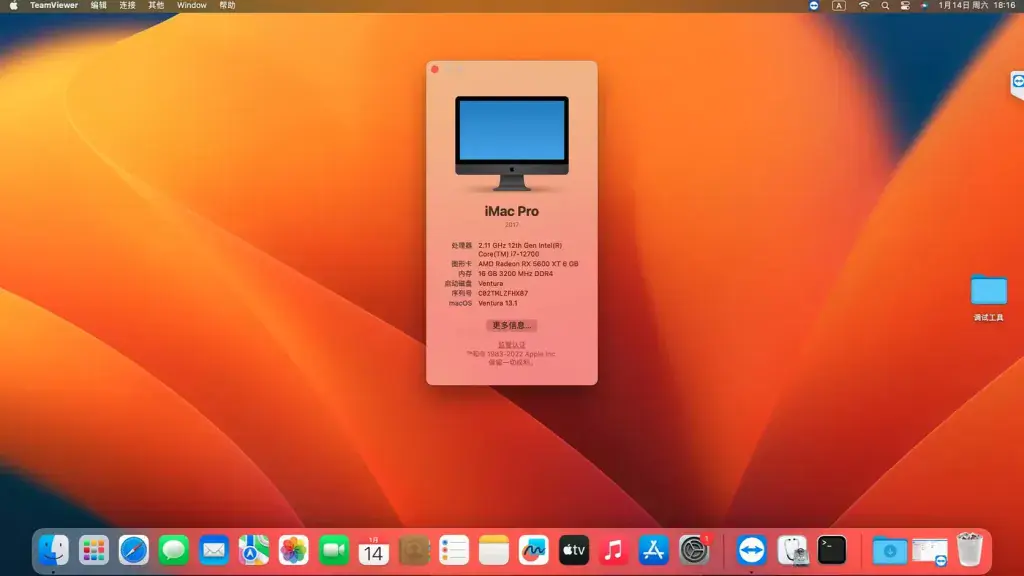Click AMD Radeon RX 5600 XT text
The height and width of the screenshot is (576, 1024).
[x=528, y=264]
